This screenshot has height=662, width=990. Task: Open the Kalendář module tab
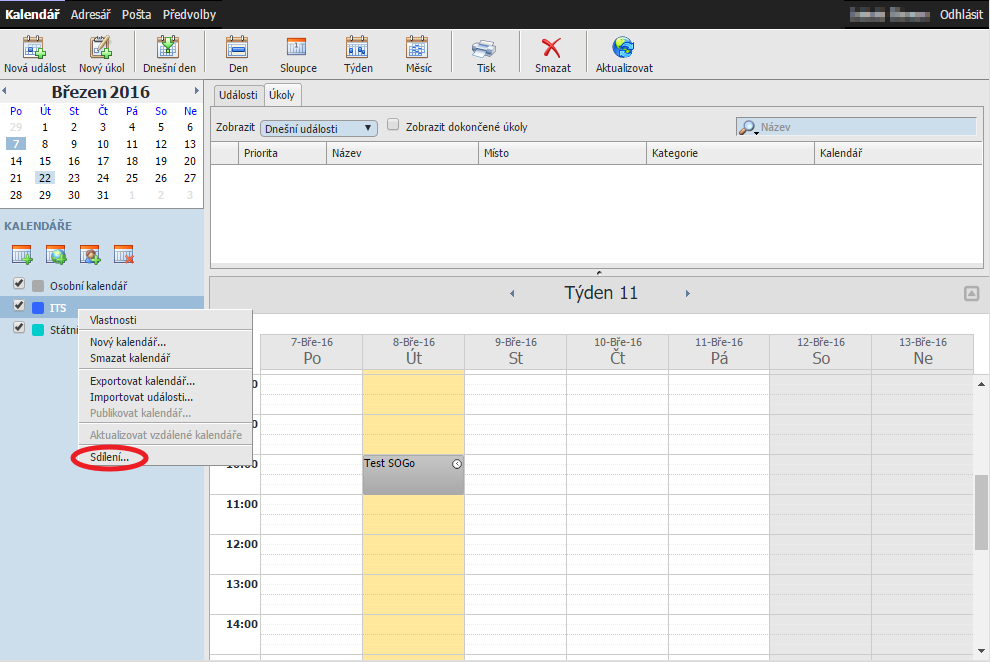click(32, 14)
